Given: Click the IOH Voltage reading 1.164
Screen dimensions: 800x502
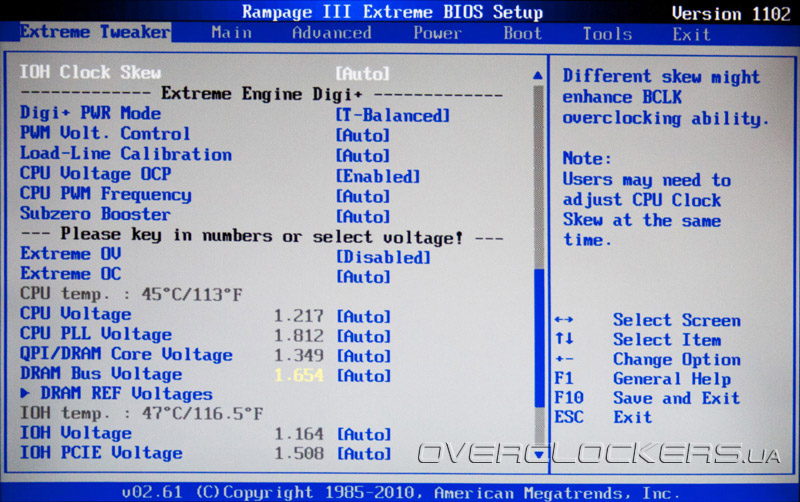Looking at the screenshot, I should click(299, 434).
